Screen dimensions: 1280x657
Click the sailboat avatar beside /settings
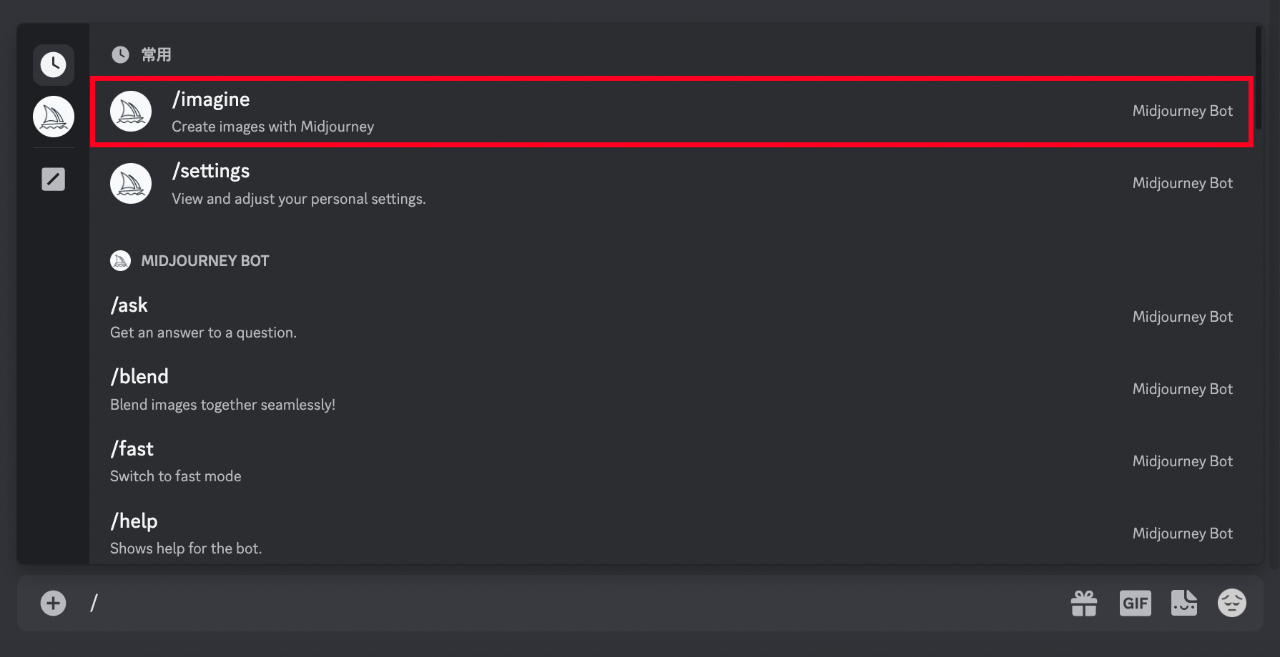click(131, 184)
